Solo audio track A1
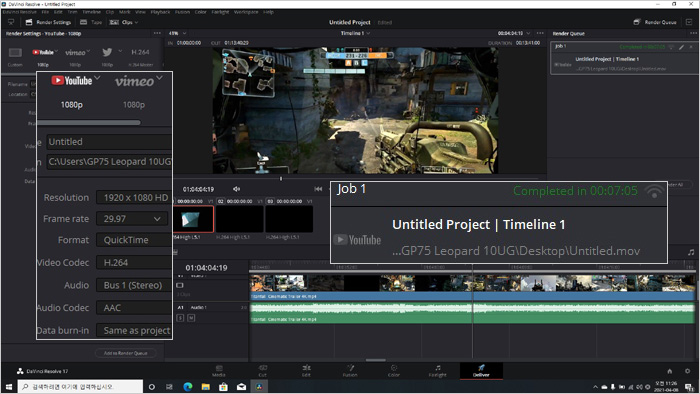 click(180, 318)
